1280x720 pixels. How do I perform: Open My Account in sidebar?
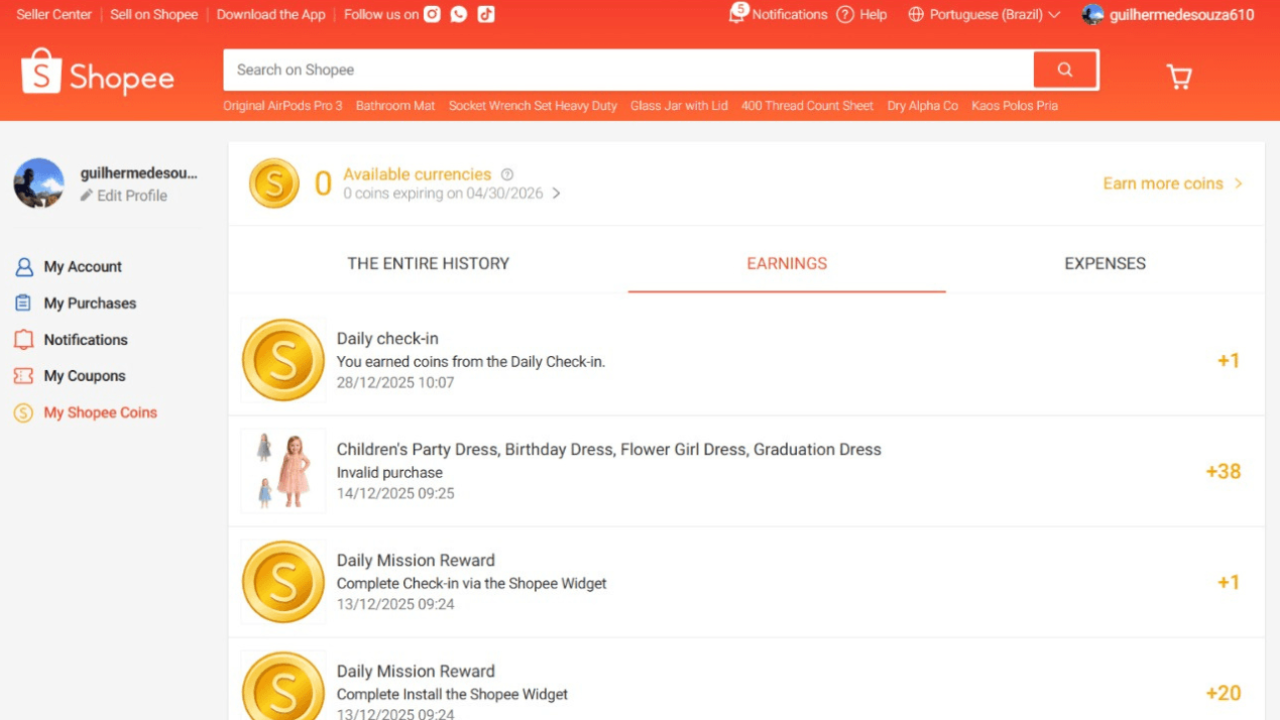coord(83,267)
